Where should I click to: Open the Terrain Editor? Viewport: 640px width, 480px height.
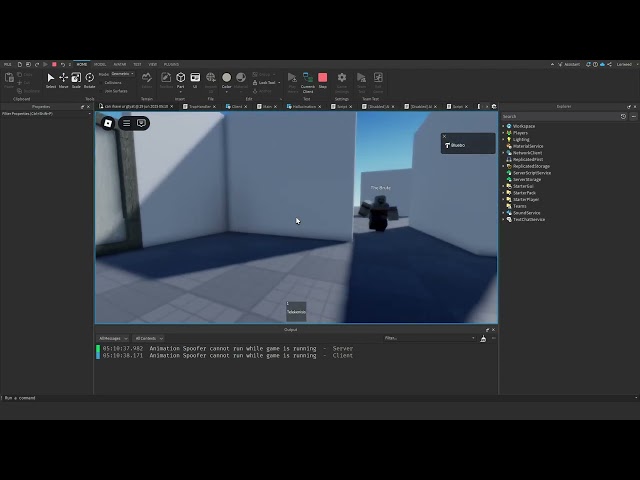[147, 80]
